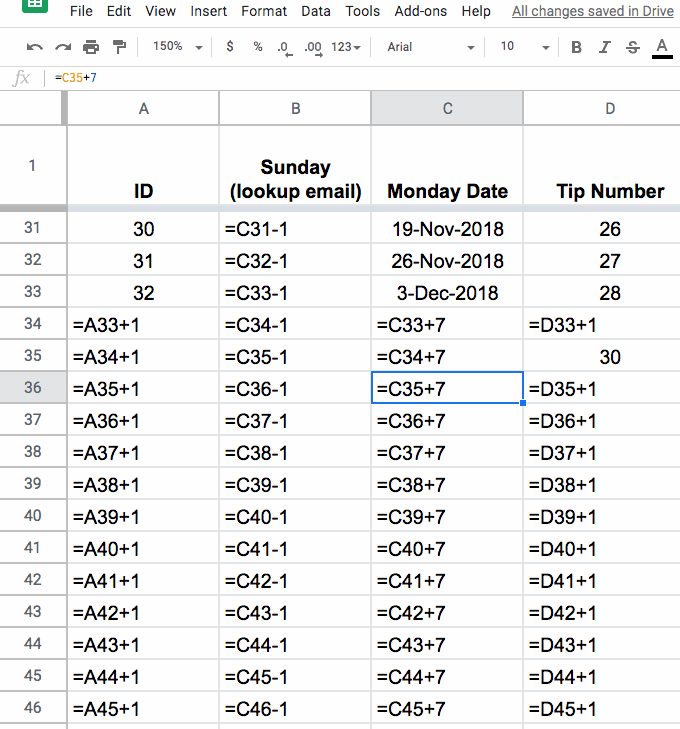Select row 36 header
680x729 pixels.
pos(33,387)
